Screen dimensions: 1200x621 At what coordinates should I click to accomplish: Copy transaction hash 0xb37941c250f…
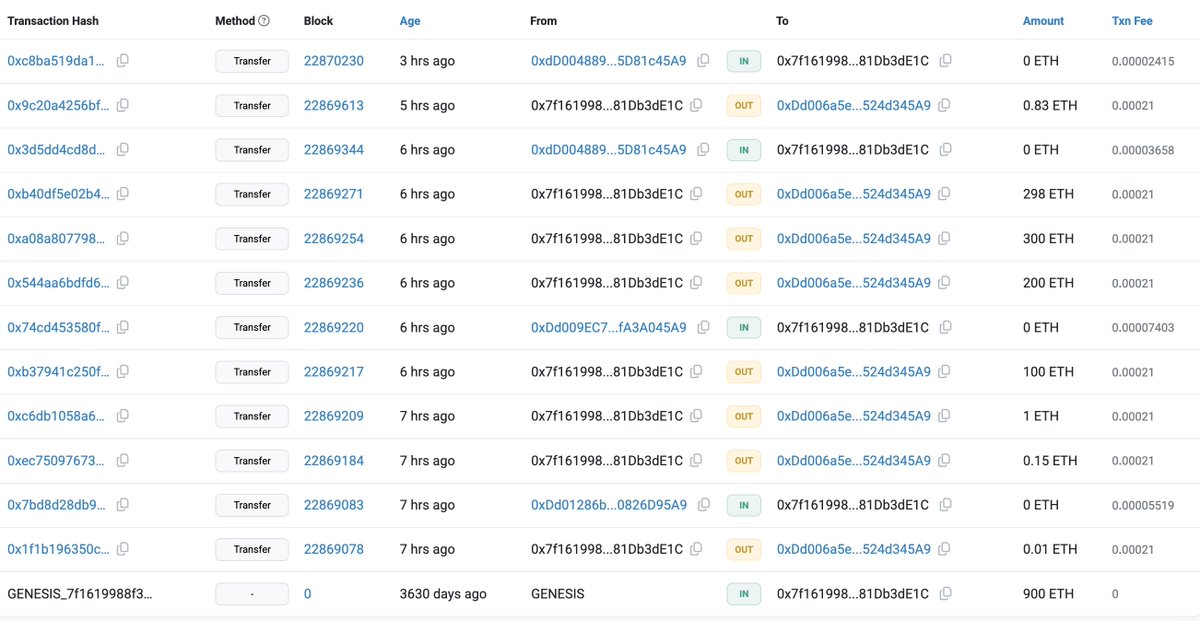click(123, 372)
